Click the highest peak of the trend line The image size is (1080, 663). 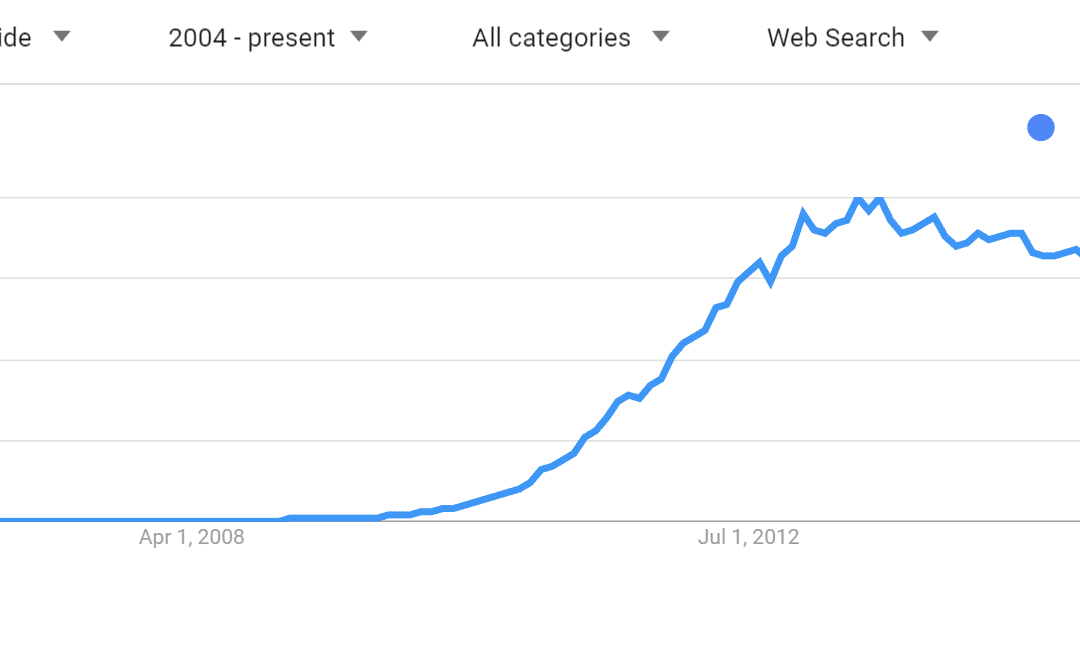[858, 200]
